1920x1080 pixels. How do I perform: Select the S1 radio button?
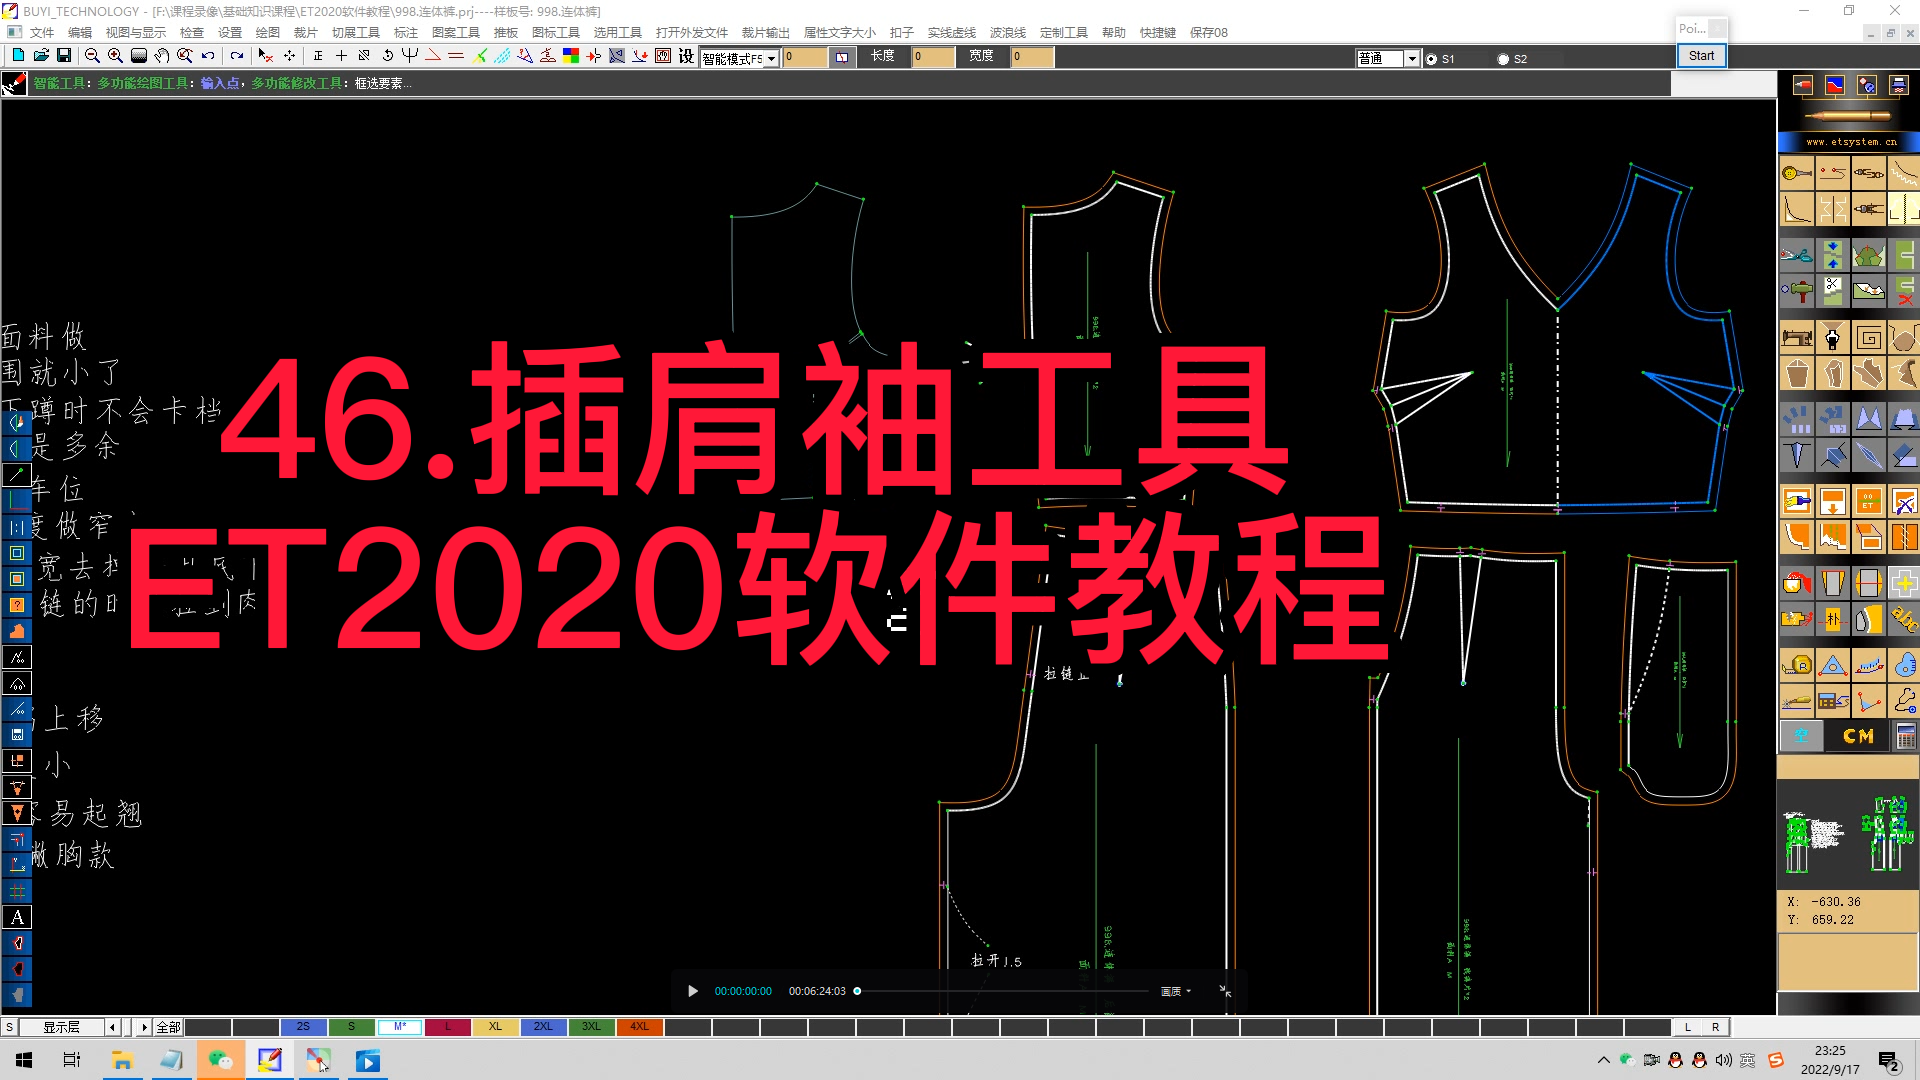pos(1432,59)
